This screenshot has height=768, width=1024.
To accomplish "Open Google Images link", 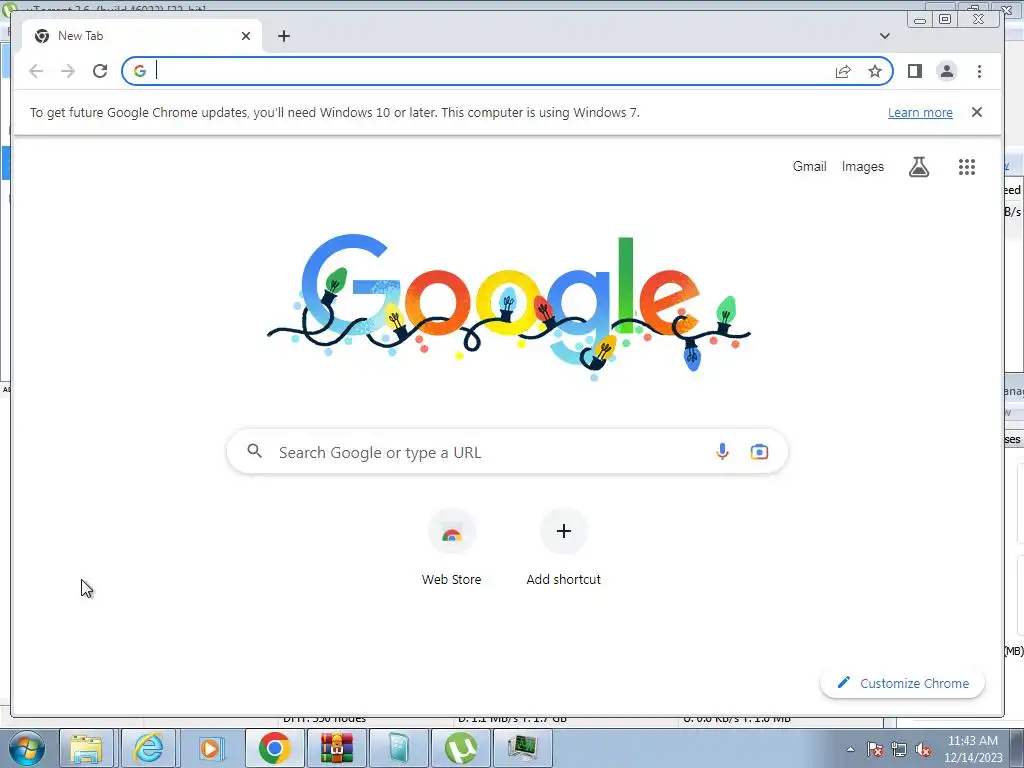I will coord(863,167).
